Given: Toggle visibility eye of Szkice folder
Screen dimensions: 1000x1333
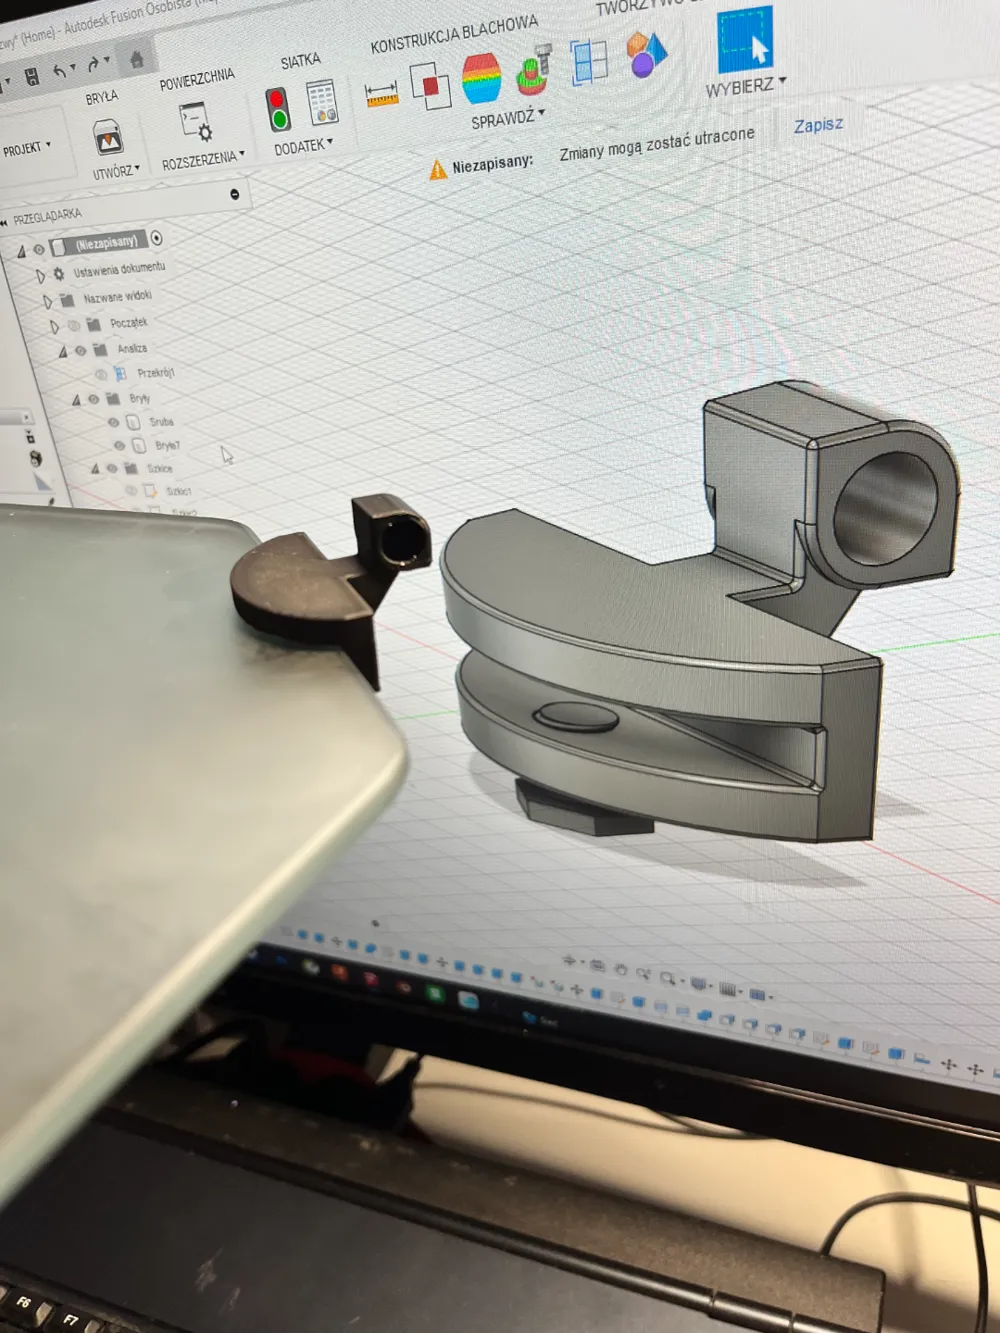Looking at the screenshot, I should pyautogui.click(x=112, y=468).
